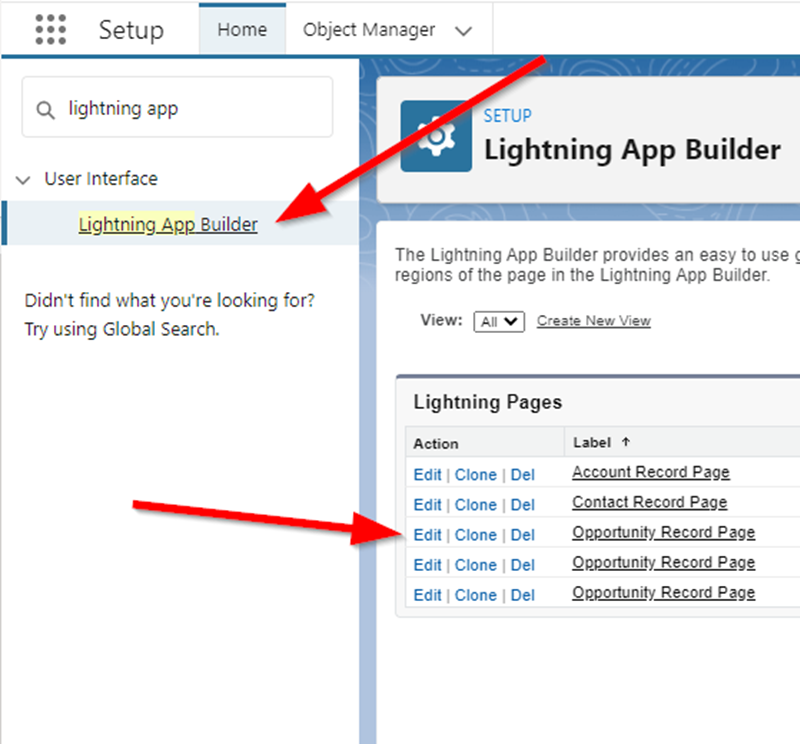The image size is (800, 744).
Task: Click the User Interface section label
Action: [101, 179]
